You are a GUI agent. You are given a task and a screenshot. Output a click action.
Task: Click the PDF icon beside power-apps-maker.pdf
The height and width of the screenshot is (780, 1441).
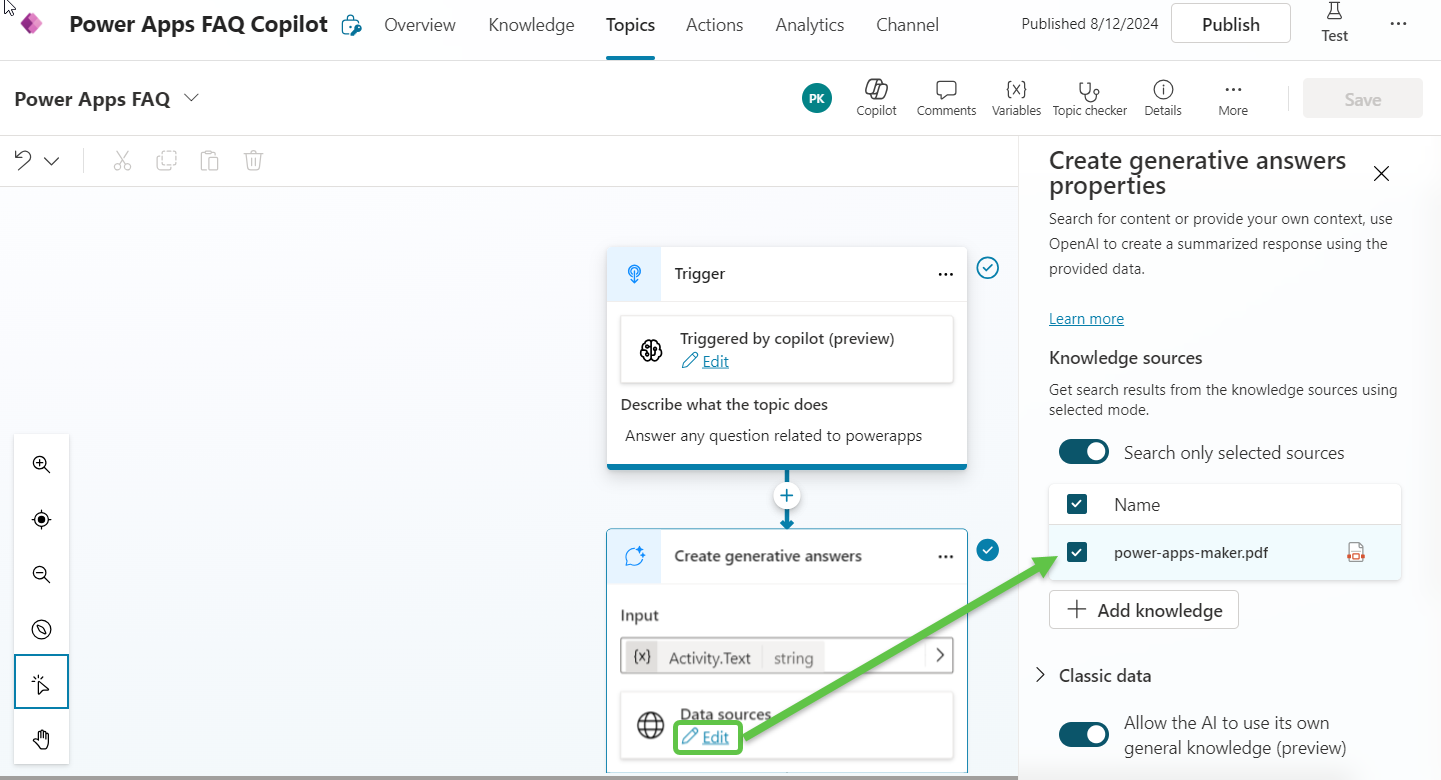pyautogui.click(x=1356, y=551)
